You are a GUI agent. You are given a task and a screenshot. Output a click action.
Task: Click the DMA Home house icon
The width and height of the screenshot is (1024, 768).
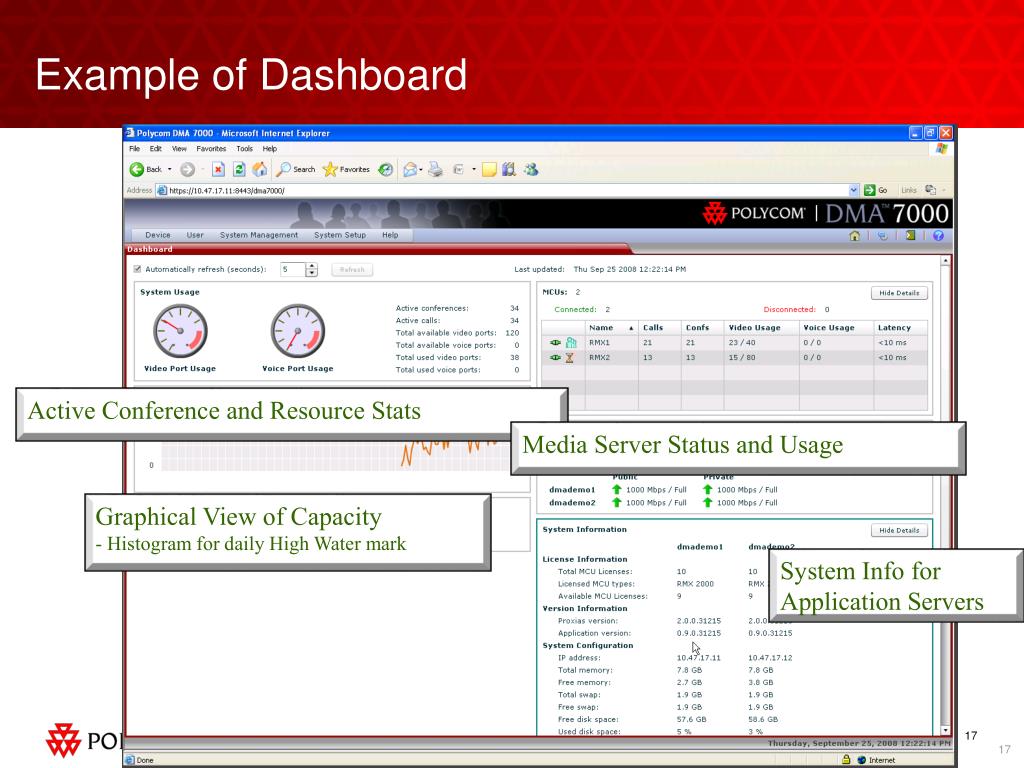(854, 236)
